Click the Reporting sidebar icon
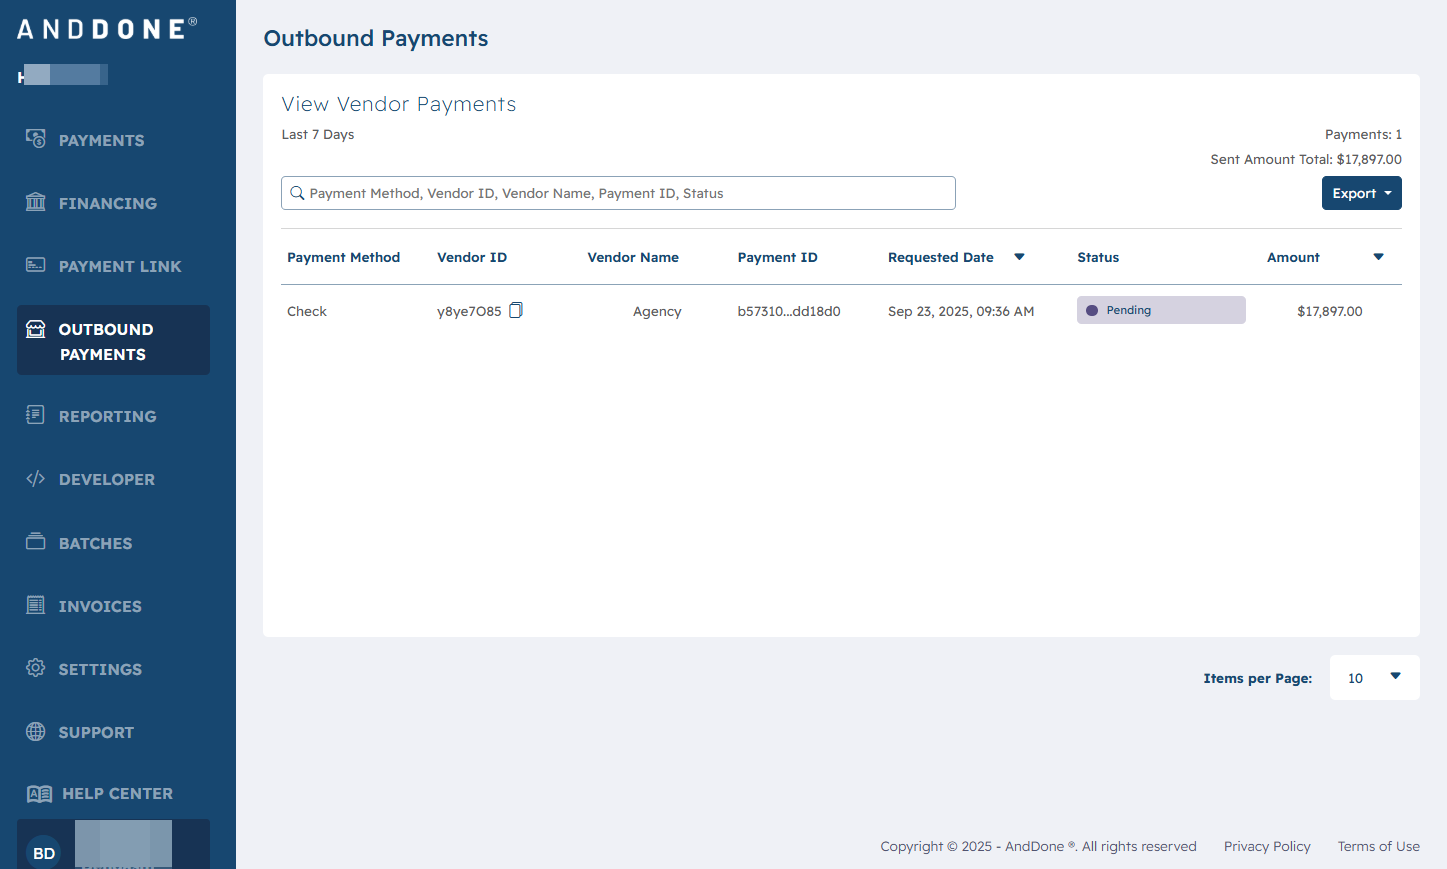This screenshot has height=869, width=1447. coord(36,415)
